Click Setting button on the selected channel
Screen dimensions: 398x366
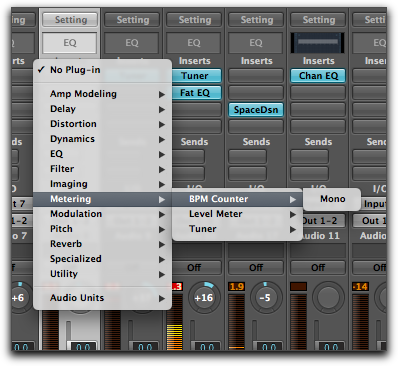pyautogui.click(x=70, y=20)
